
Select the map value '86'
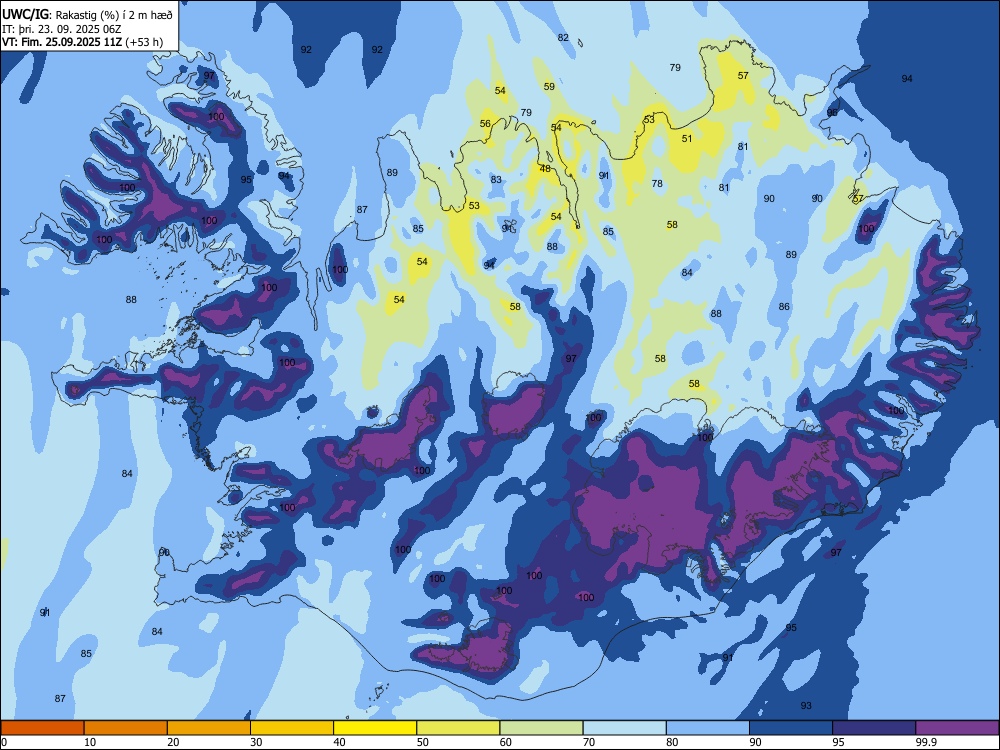point(784,307)
